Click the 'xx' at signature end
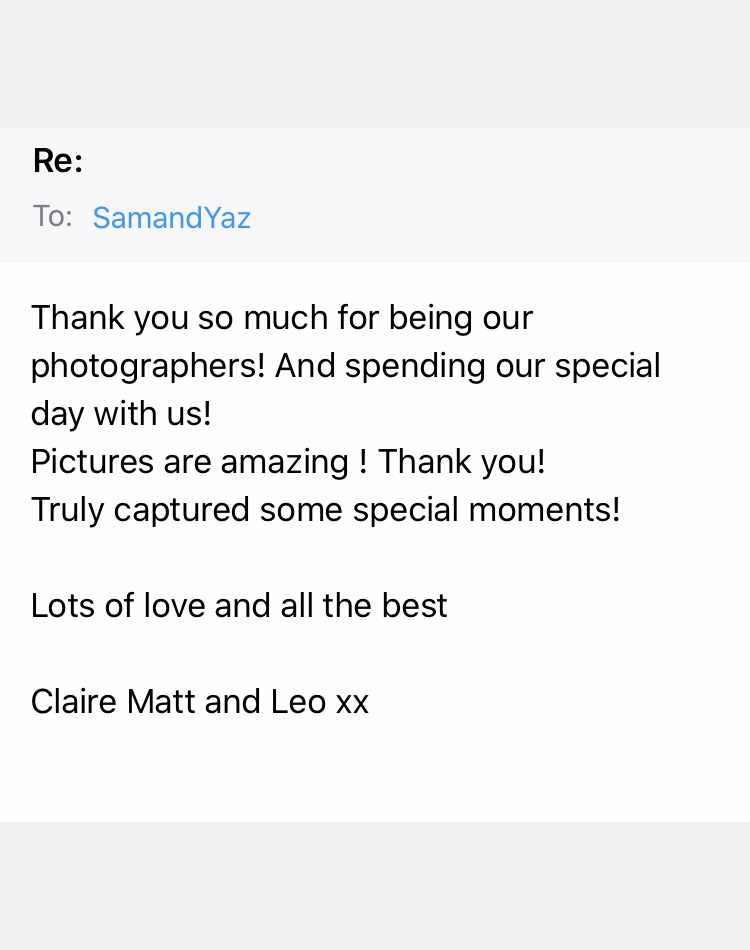Screen dimensions: 750x950 coord(352,705)
